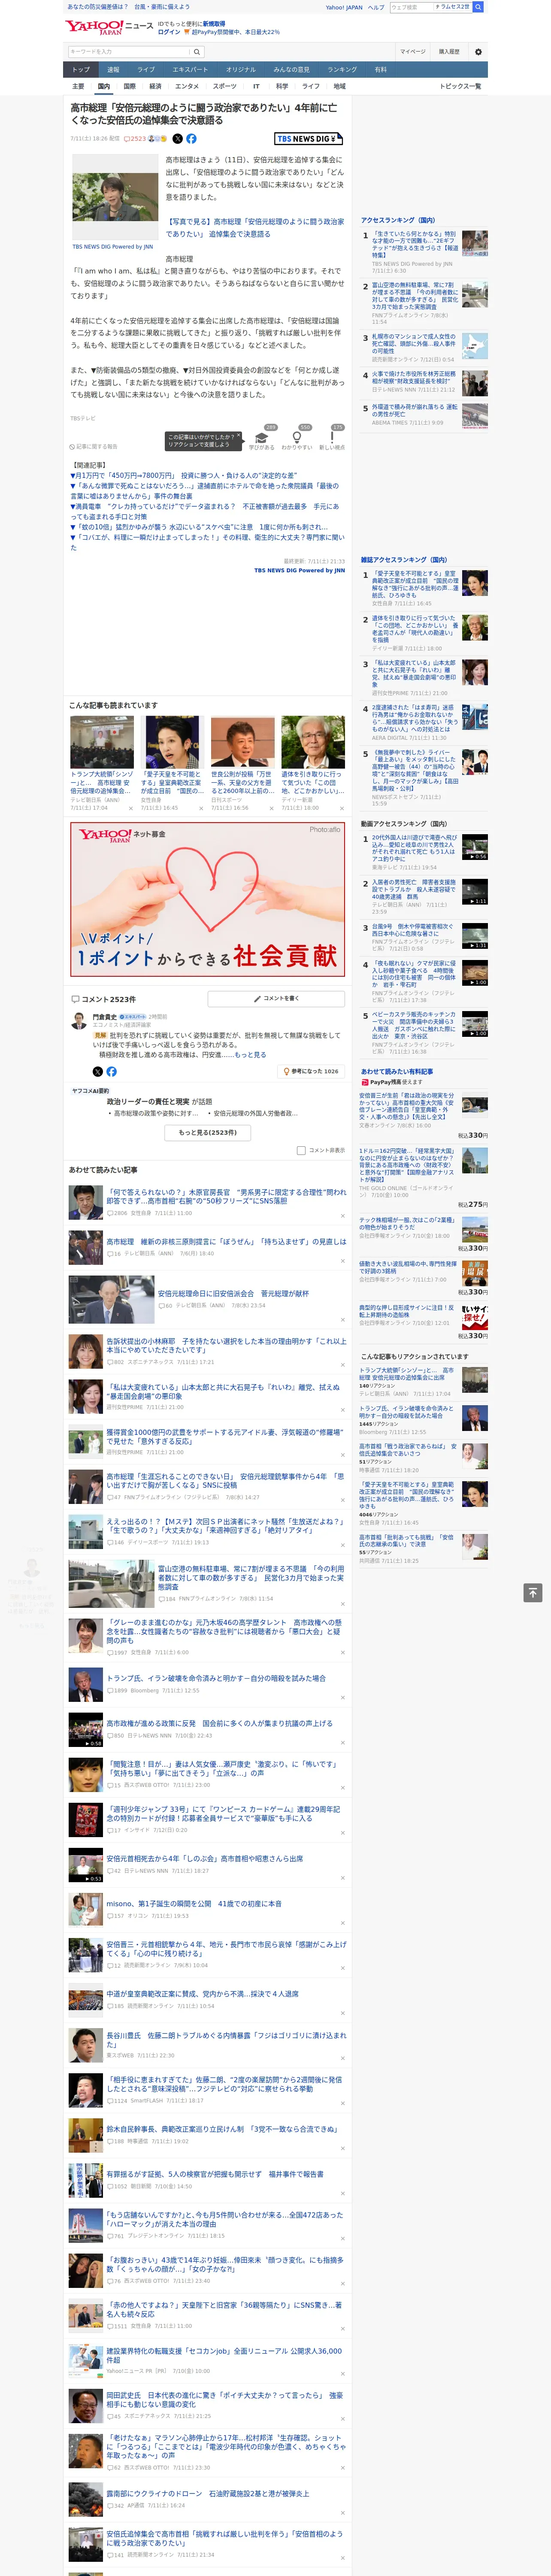551x2576 pixels.
Task: Open the misono 第1子誕生 article
Action: [x=194, y=1904]
